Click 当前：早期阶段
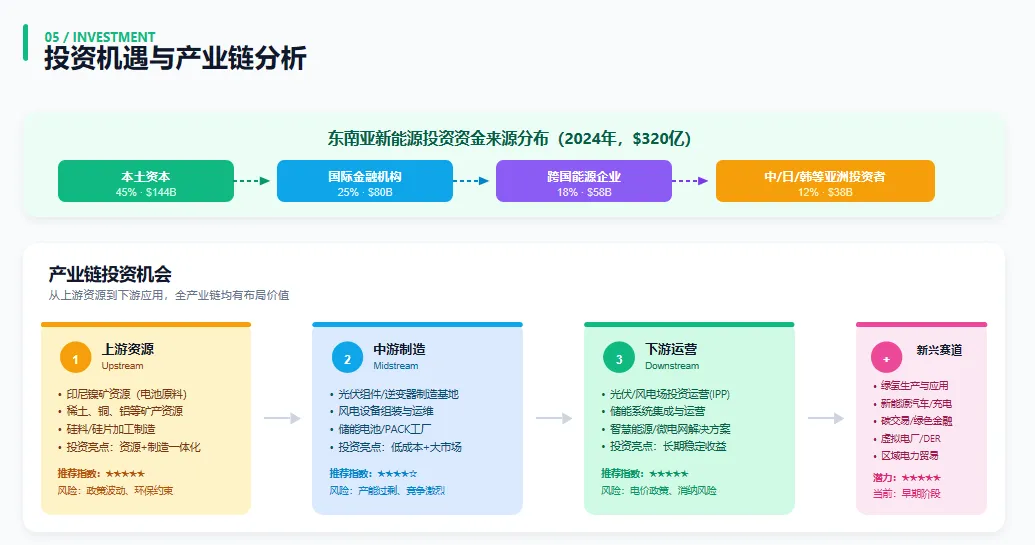 [x=906, y=493]
